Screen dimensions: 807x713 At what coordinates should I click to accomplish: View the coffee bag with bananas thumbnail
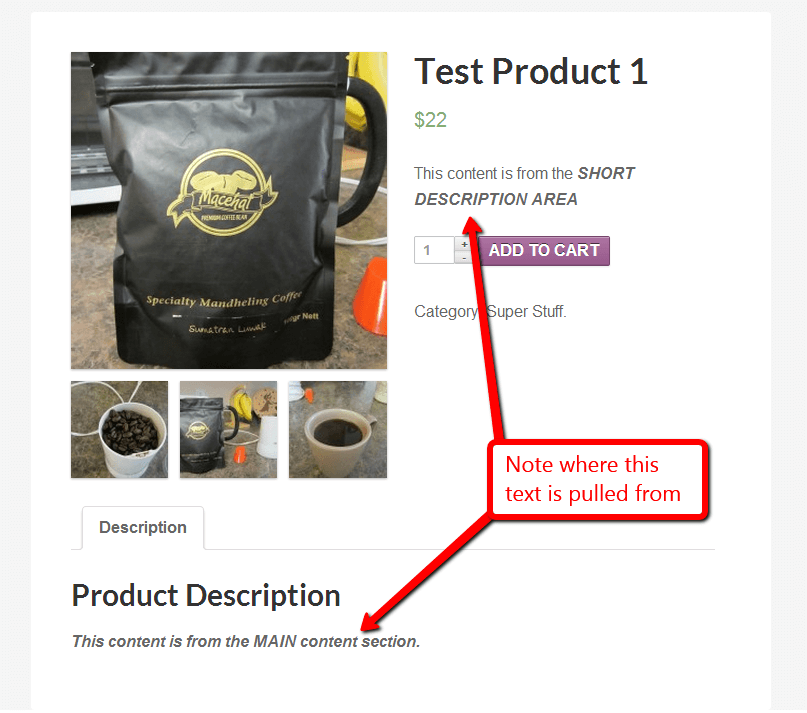(x=229, y=429)
